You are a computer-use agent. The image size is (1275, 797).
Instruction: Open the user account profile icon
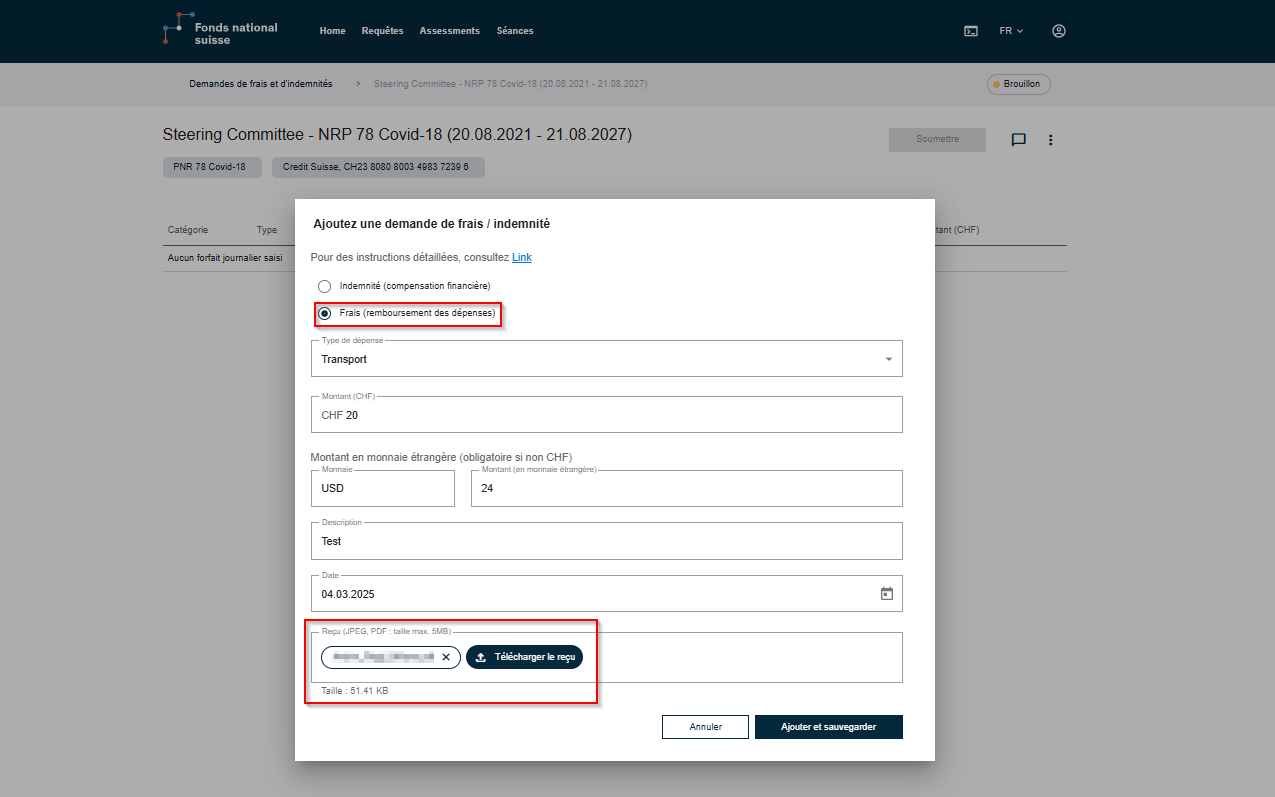(1059, 31)
